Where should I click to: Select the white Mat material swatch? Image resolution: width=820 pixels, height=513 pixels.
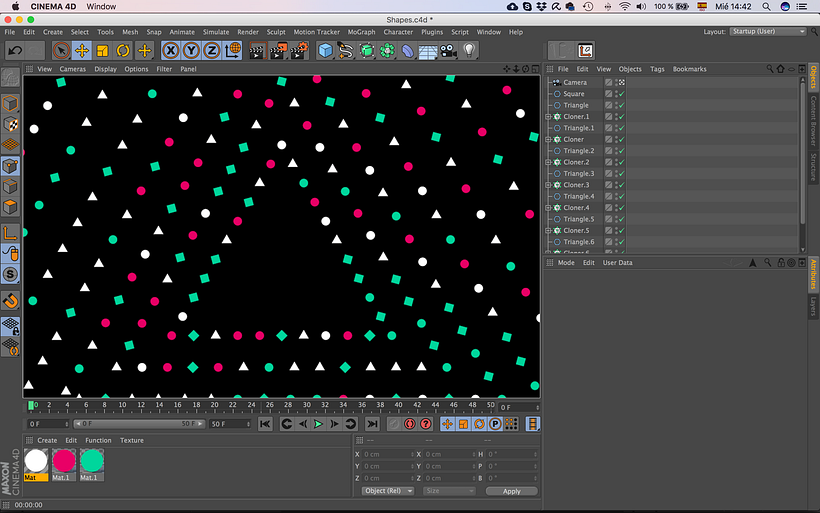[x=36, y=461]
